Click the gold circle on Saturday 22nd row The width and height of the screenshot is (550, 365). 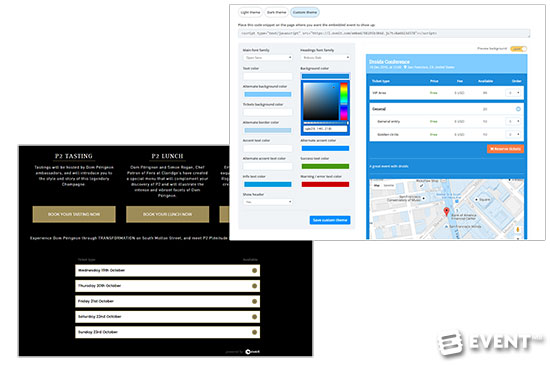[254, 317]
